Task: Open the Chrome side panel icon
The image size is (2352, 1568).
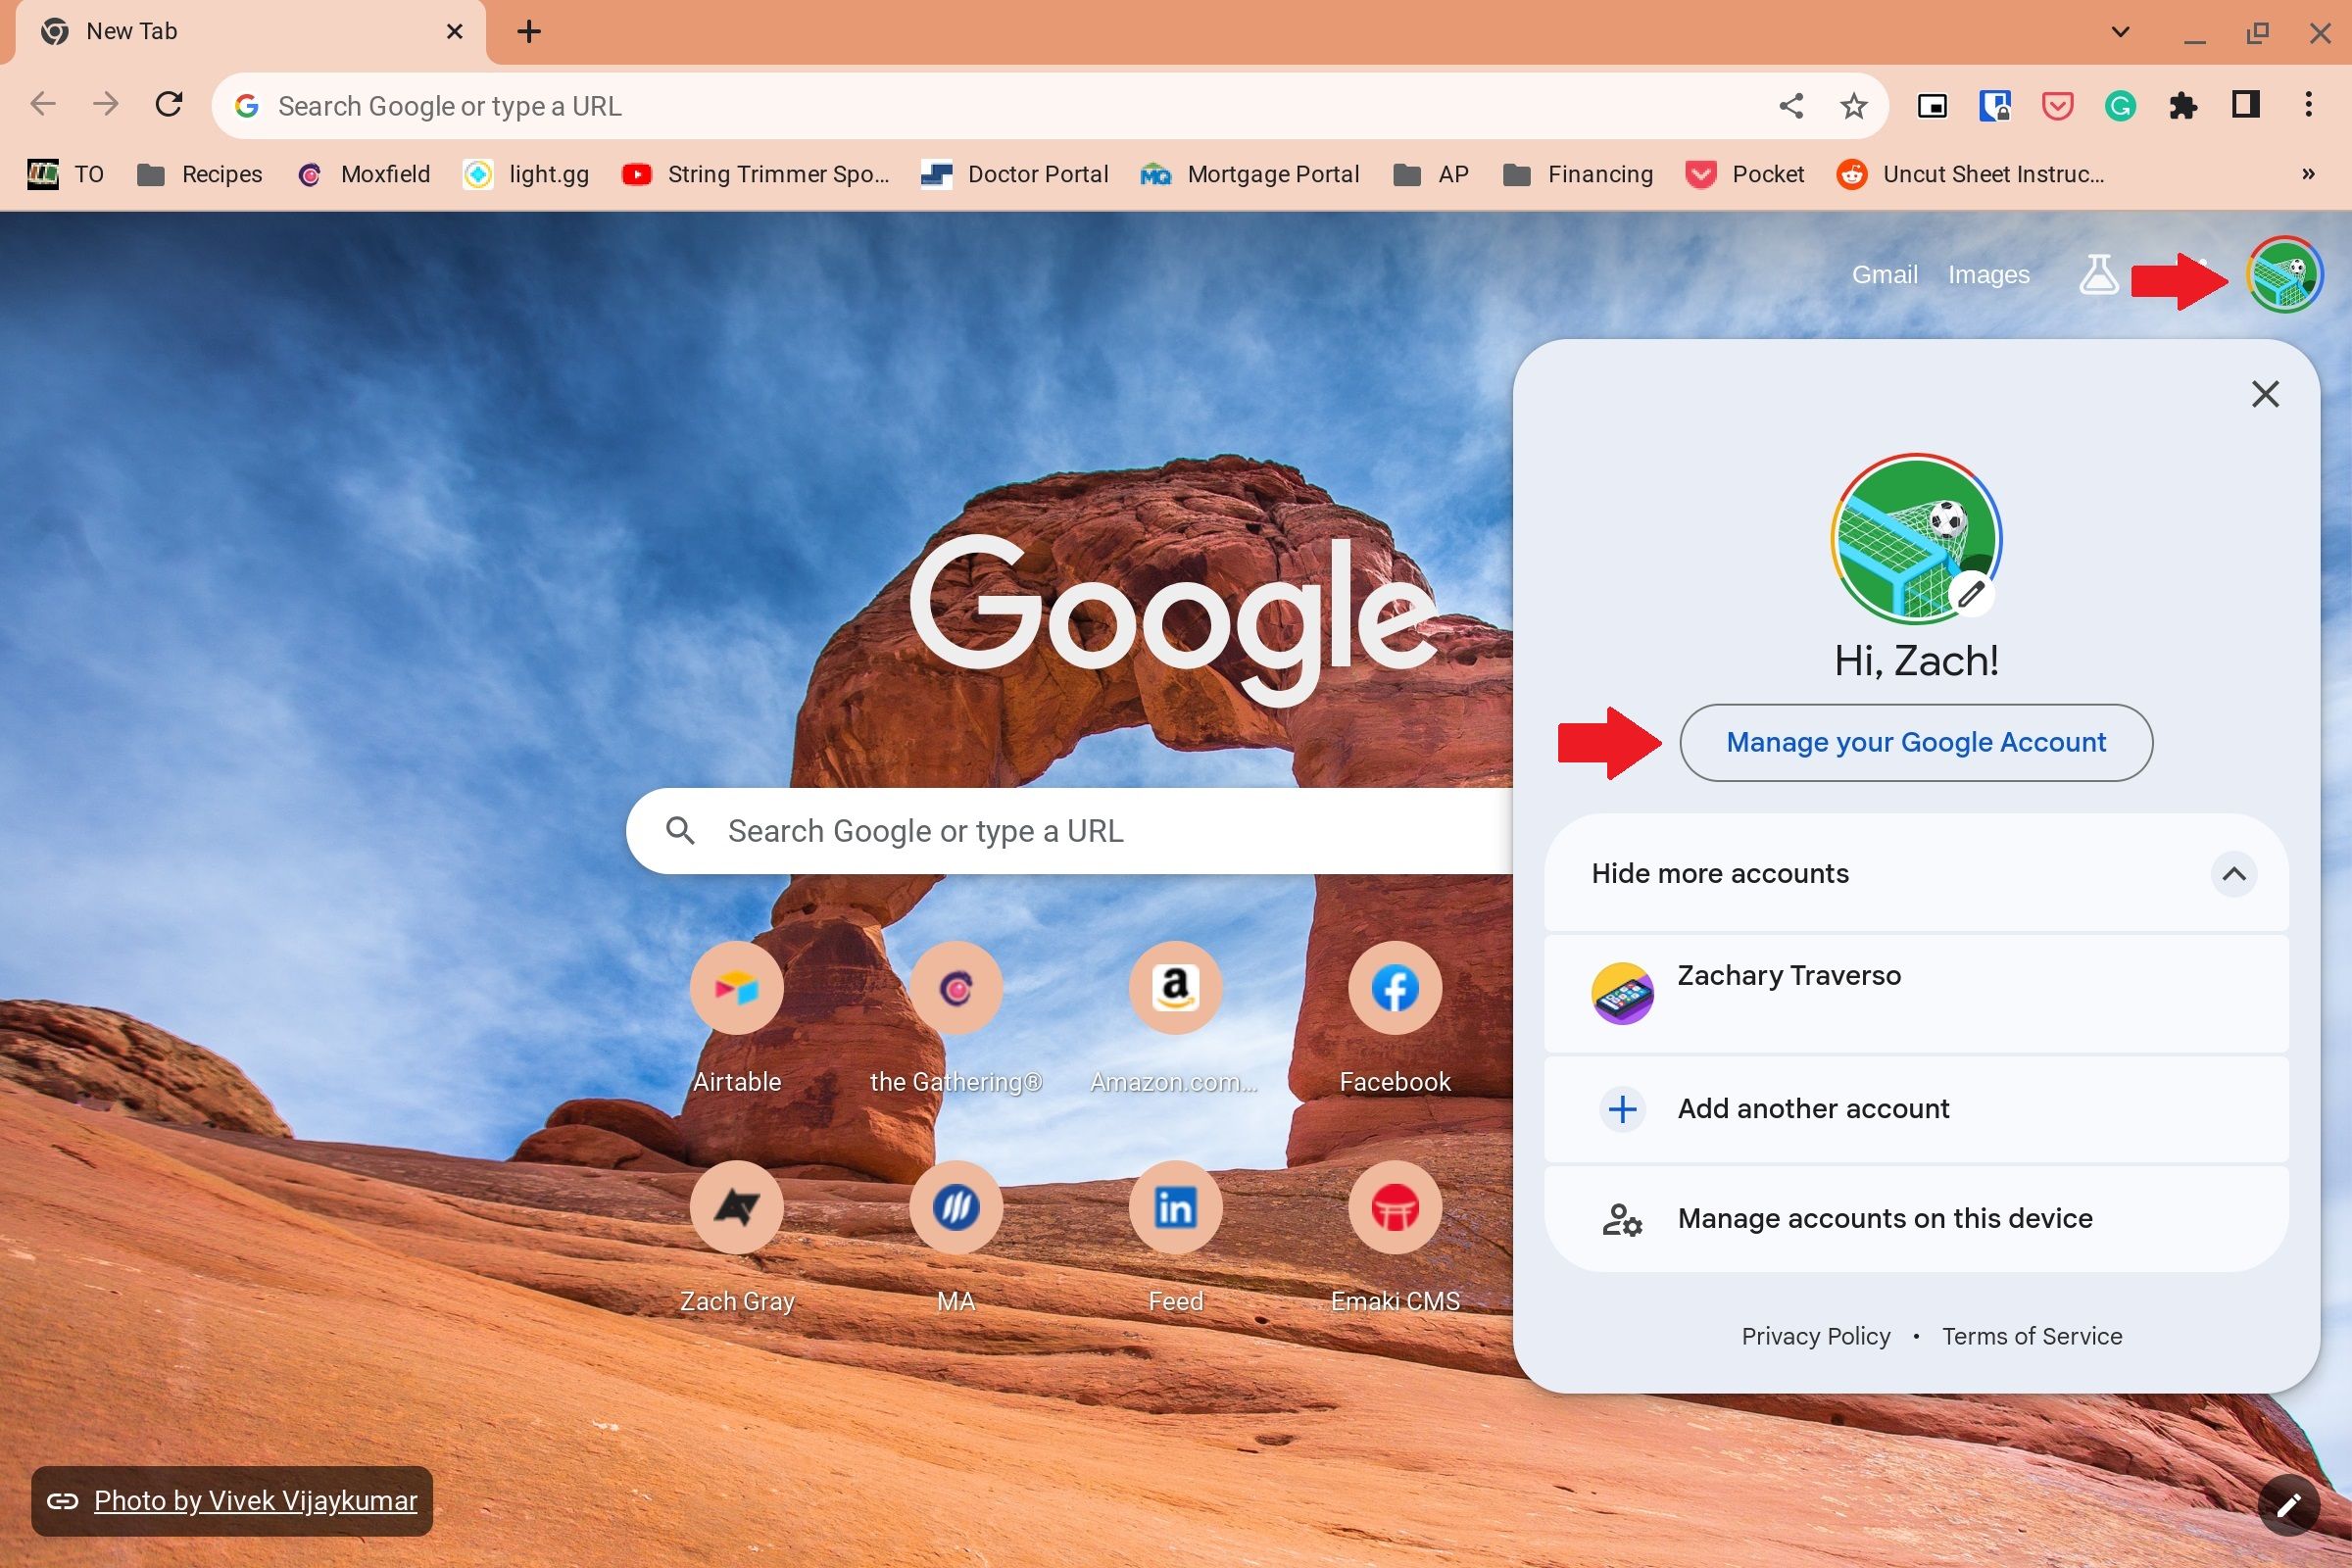Action: pos(2246,105)
